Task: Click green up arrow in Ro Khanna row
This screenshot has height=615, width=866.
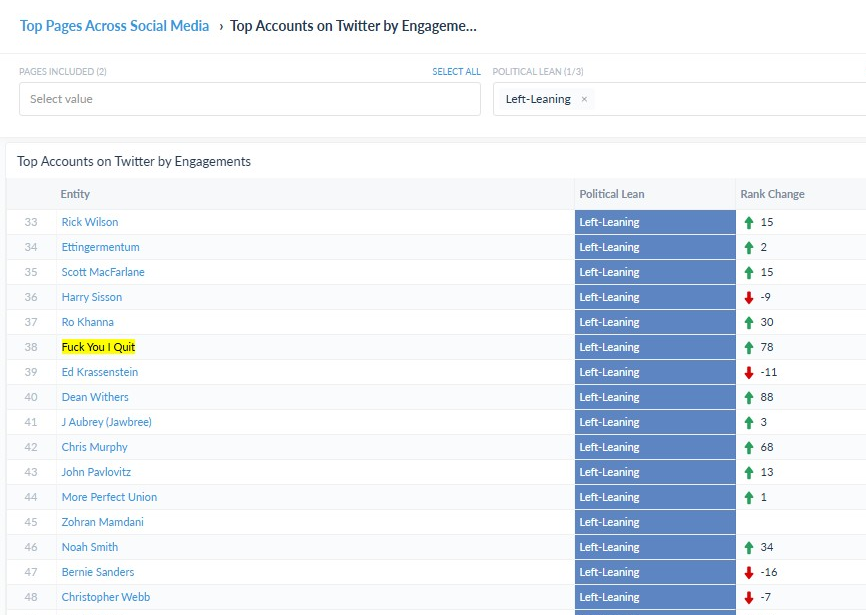Action: 749,322
